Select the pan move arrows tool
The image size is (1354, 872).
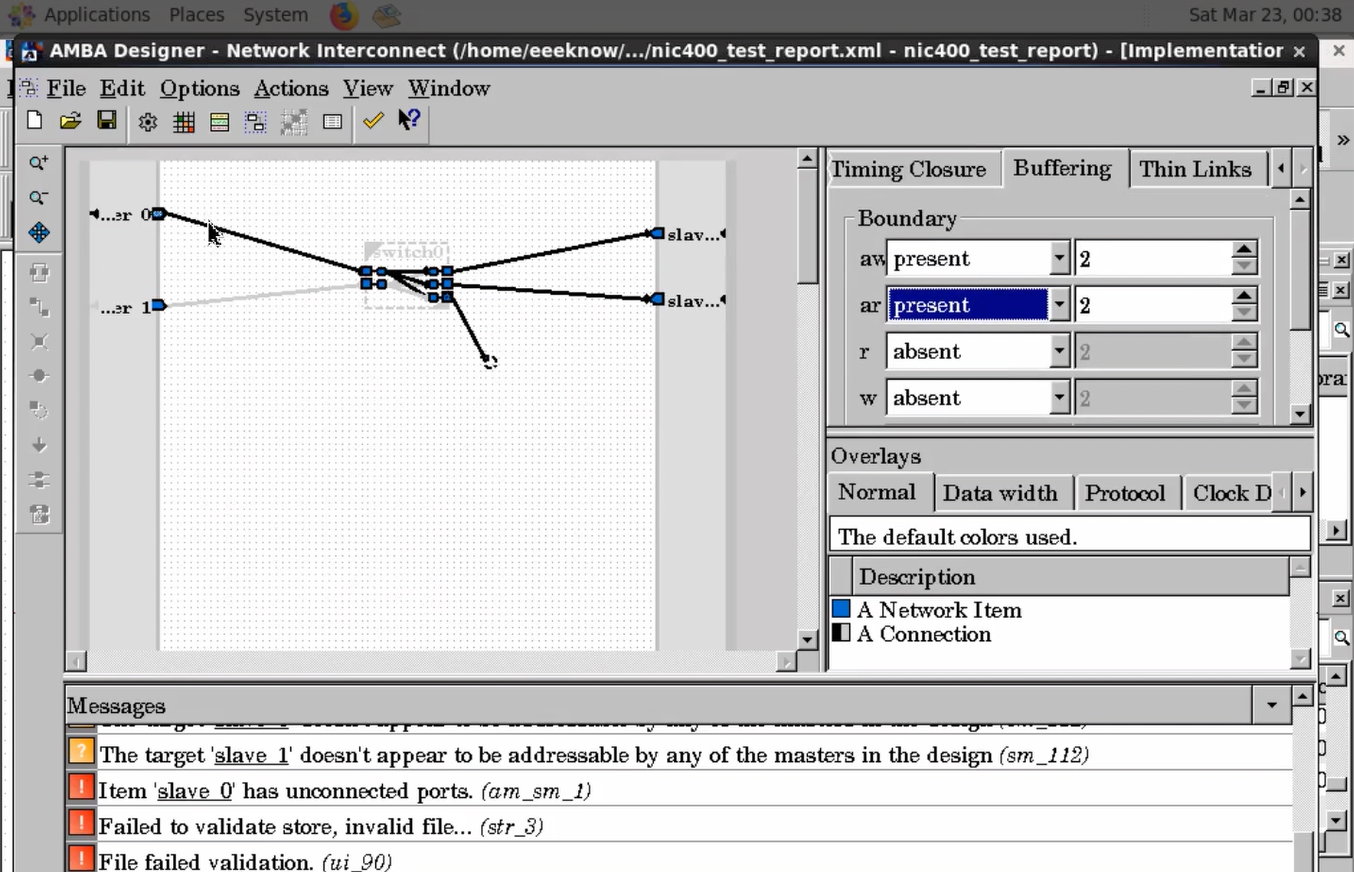39,233
